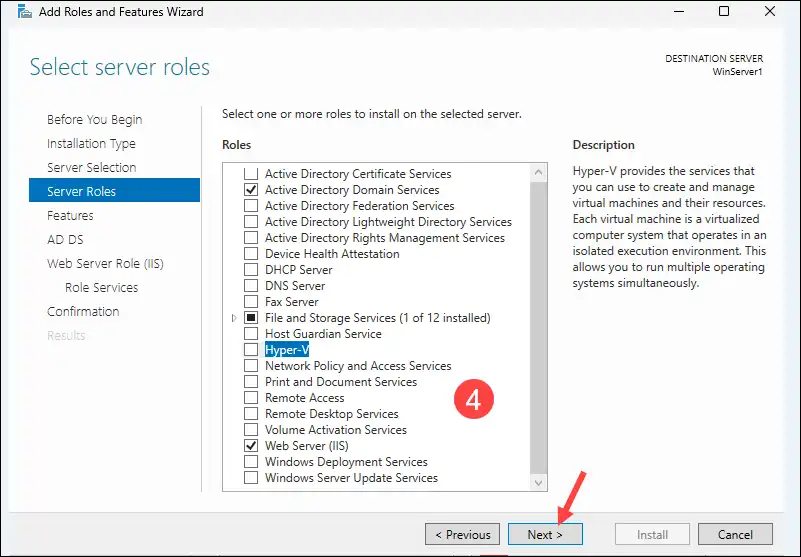Click scroll up arrow in Roles list
The image size is (801, 557).
coord(540,170)
